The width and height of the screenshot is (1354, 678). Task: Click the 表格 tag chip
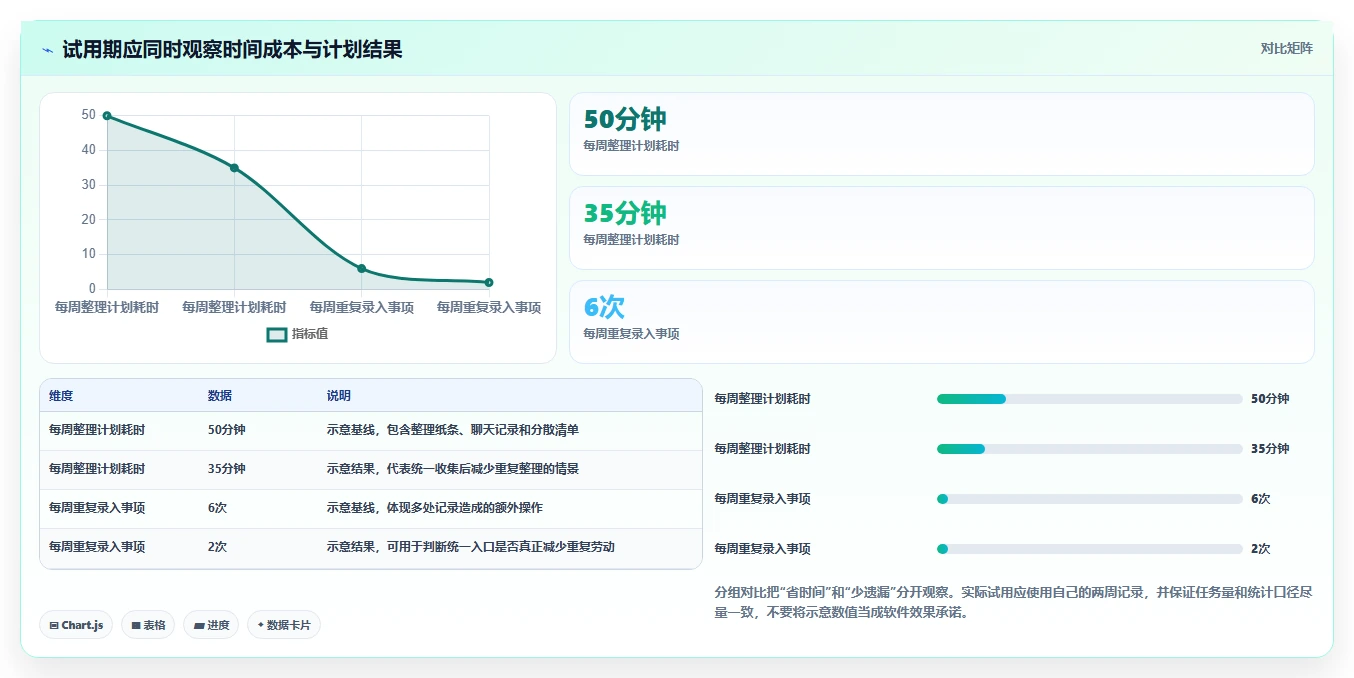[x=148, y=625]
